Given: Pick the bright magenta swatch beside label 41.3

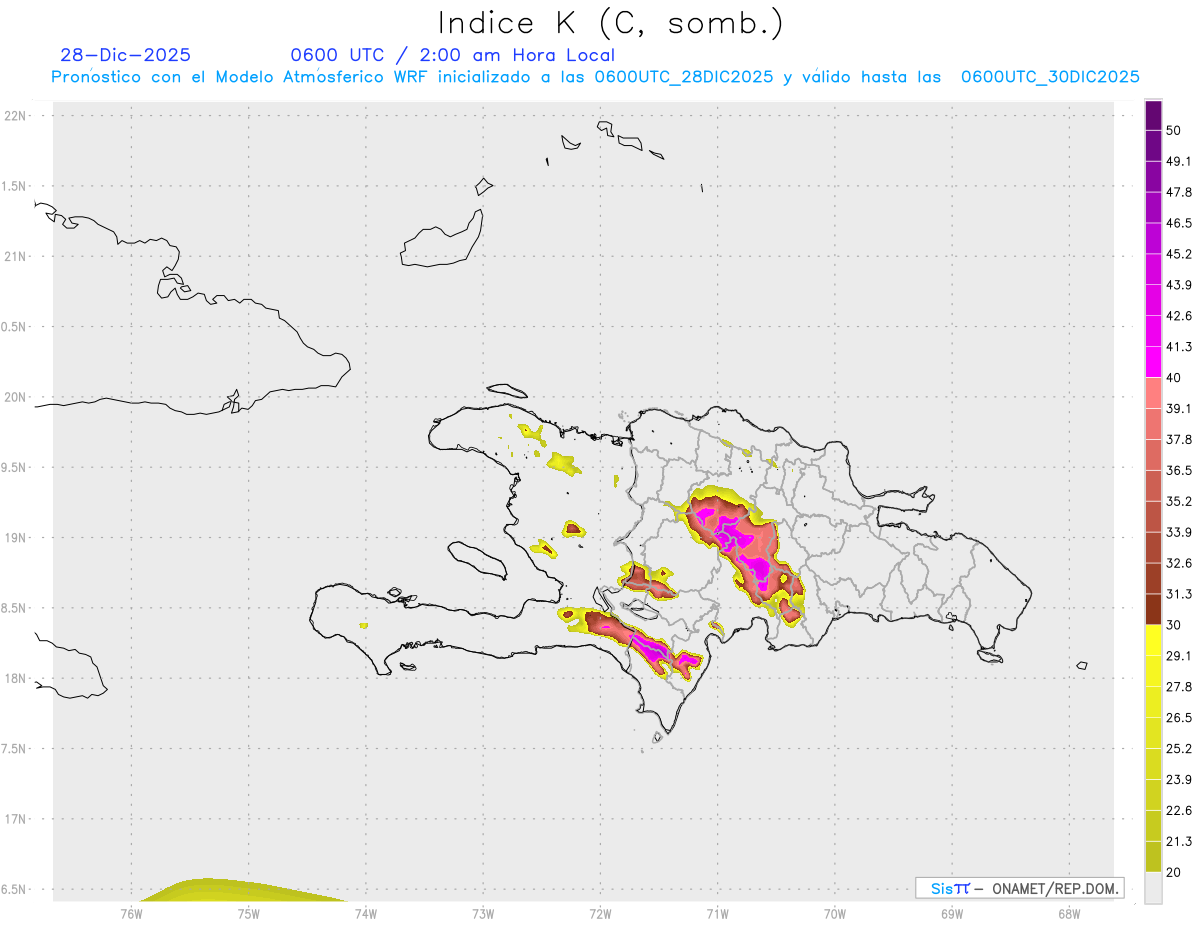Looking at the screenshot, I should [1153, 361].
